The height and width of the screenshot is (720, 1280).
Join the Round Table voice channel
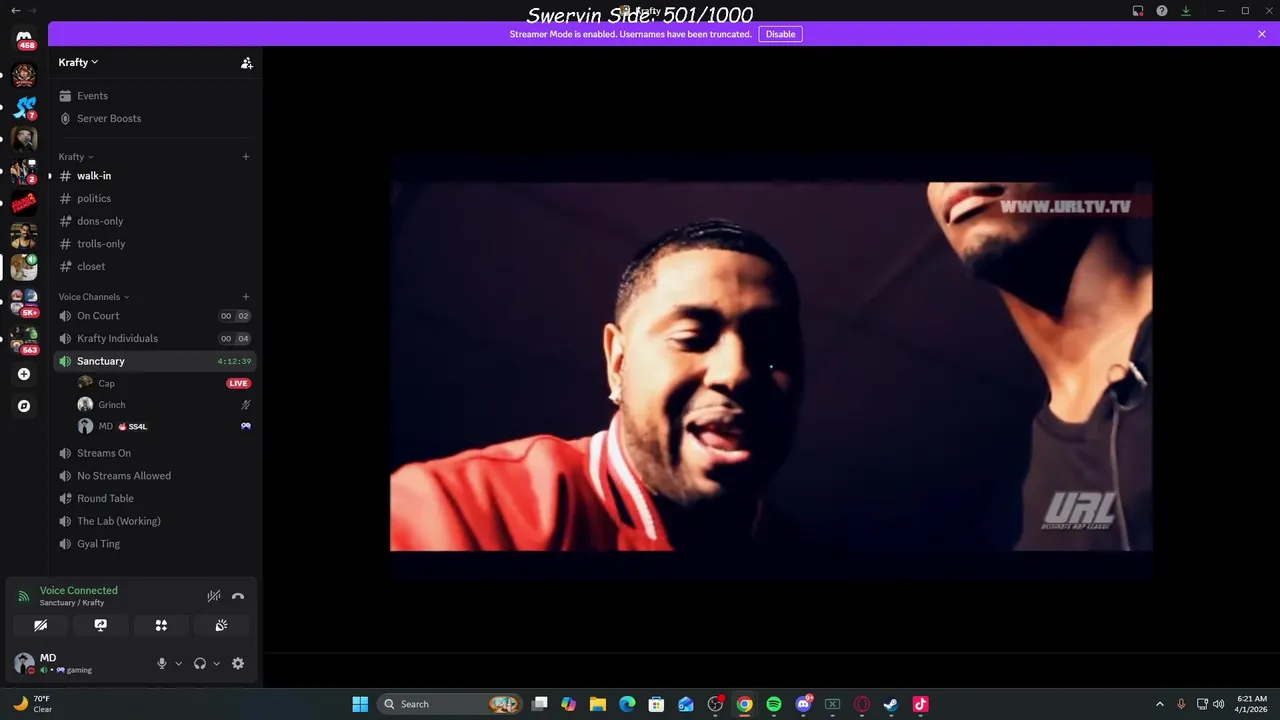(x=155, y=498)
